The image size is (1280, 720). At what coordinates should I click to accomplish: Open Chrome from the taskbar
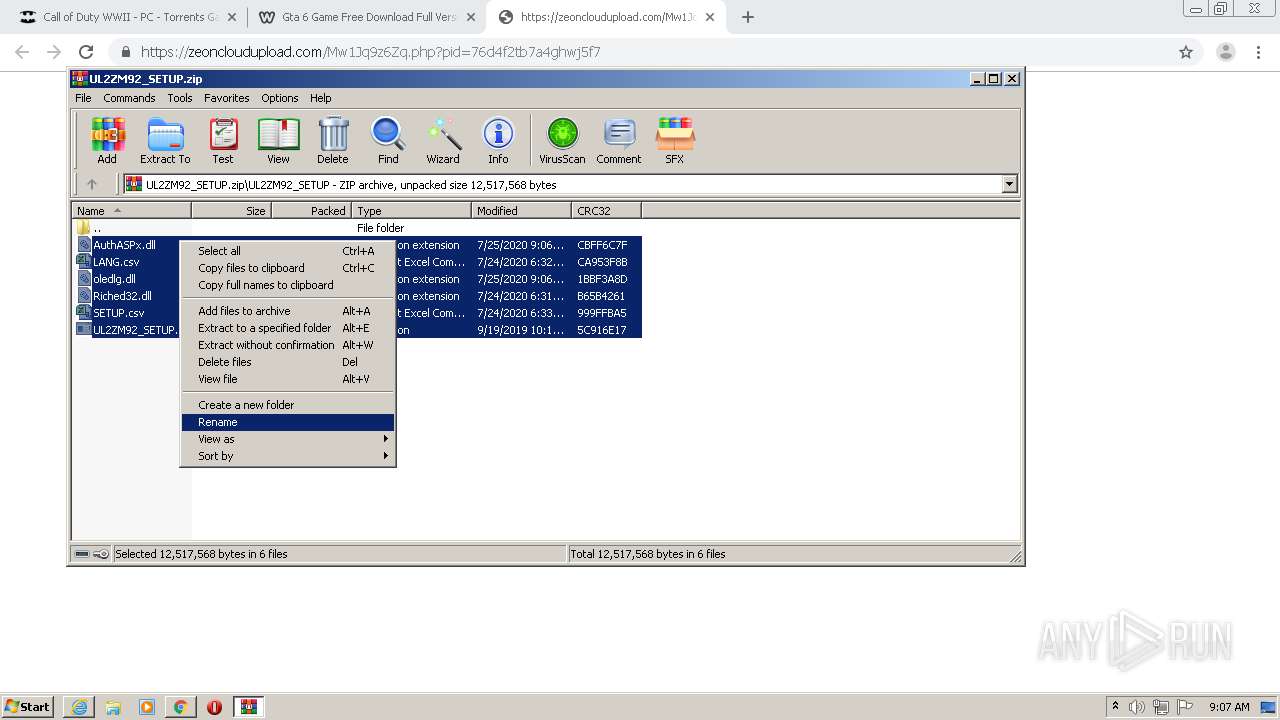[x=180, y=707]
